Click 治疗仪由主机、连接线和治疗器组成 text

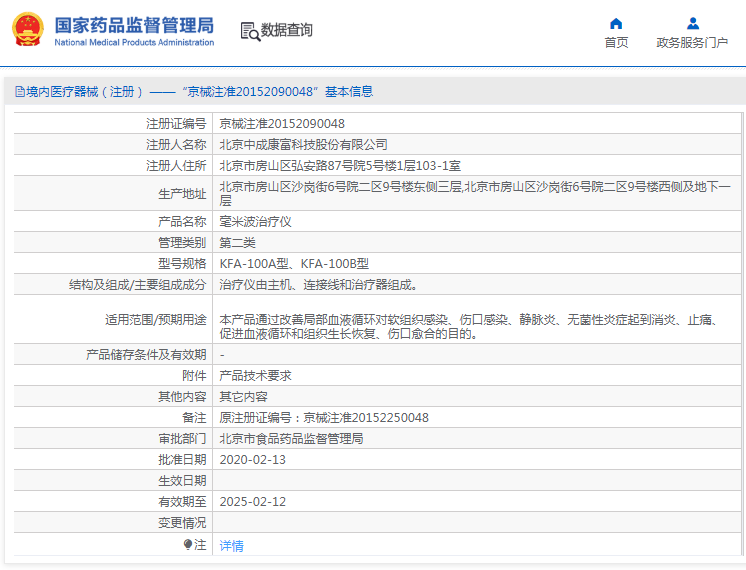pos(318,285)
